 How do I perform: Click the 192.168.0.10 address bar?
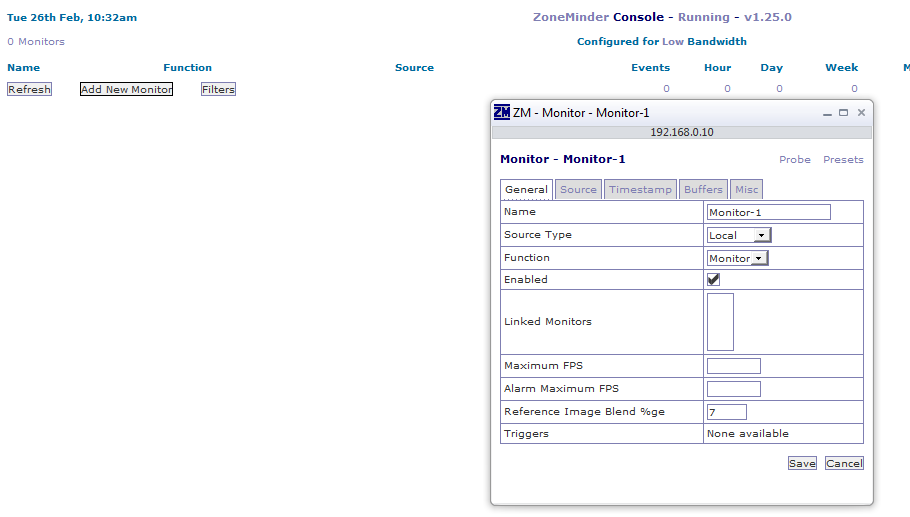pos(682,132)
